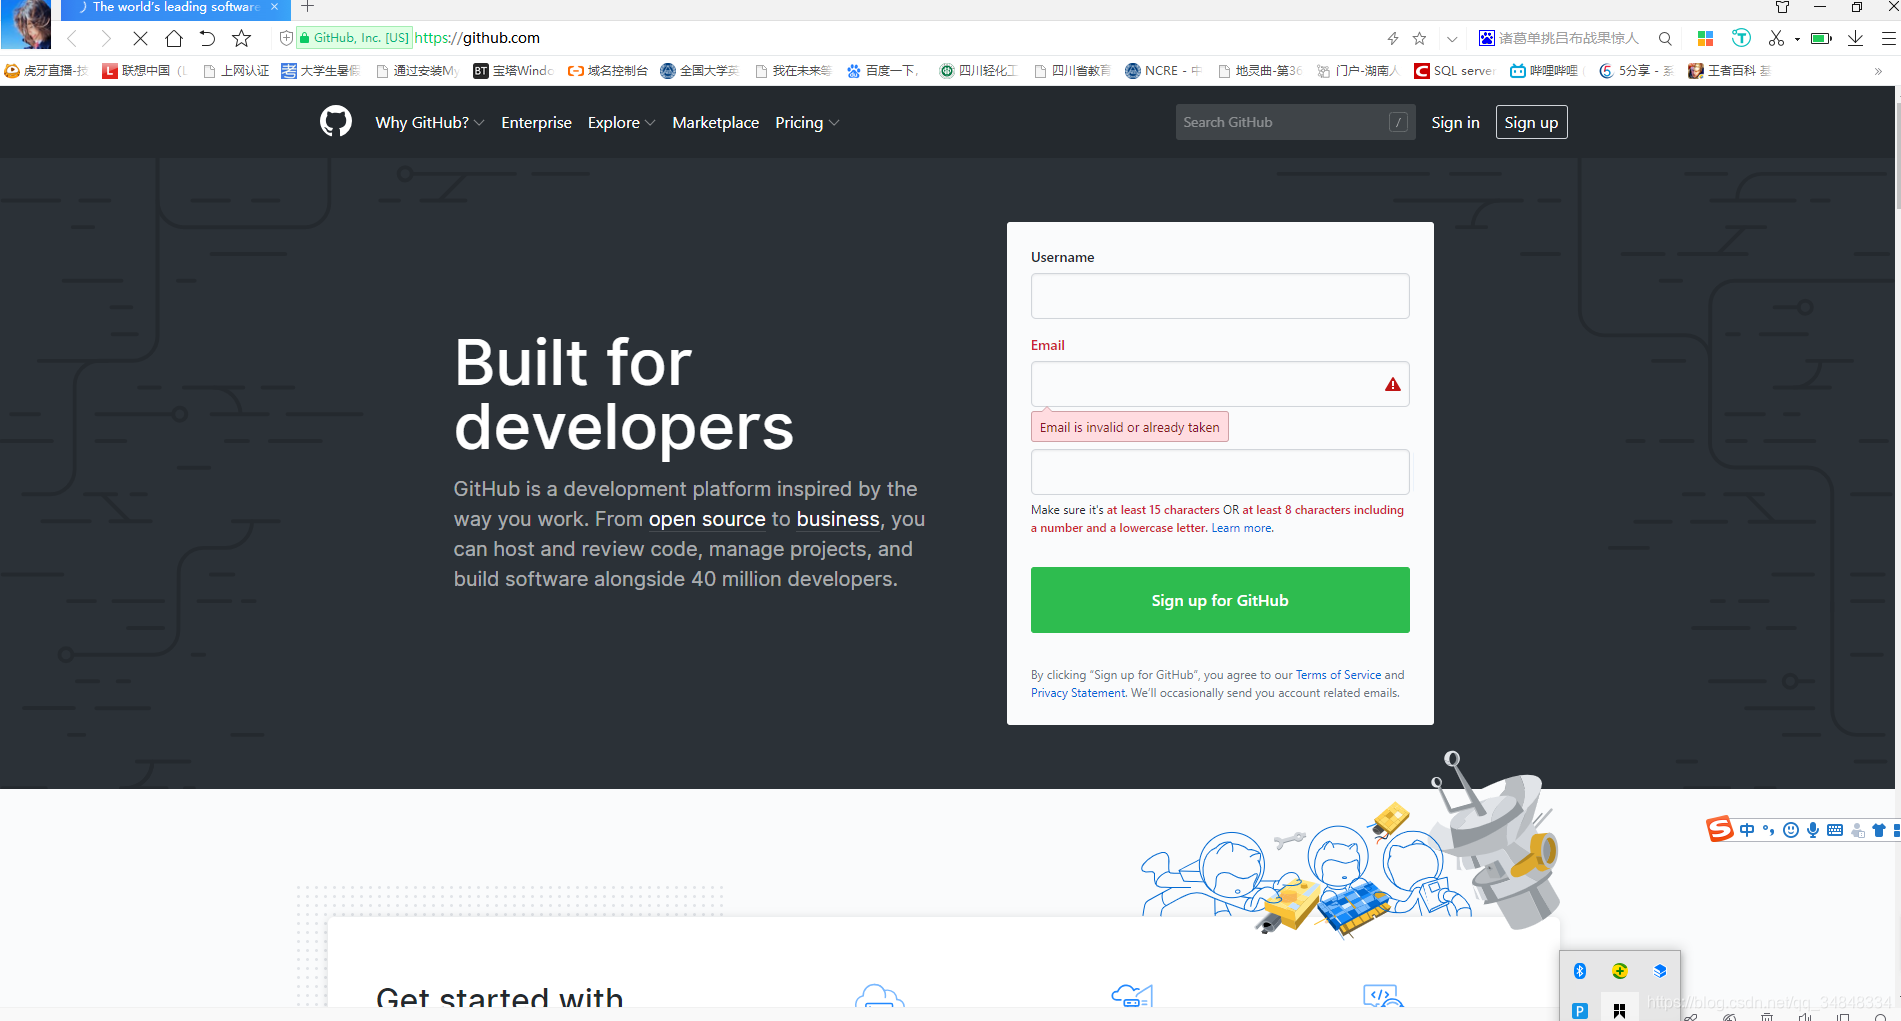1901x1021 pixels.
Task: Open the SQL server bookmark
Action: tap(1454, 71)
